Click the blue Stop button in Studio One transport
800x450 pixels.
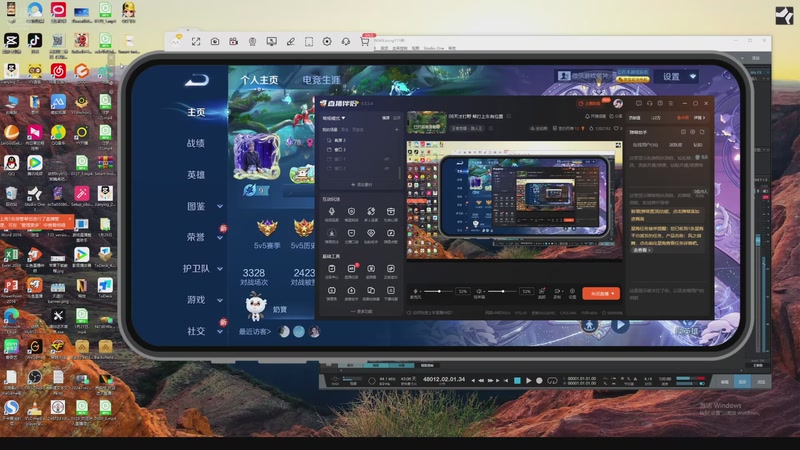click(517, 381)
